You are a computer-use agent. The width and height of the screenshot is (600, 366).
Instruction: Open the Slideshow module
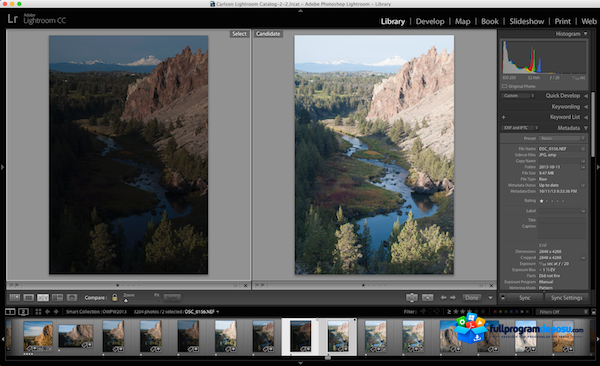click(x=527, y=21)
